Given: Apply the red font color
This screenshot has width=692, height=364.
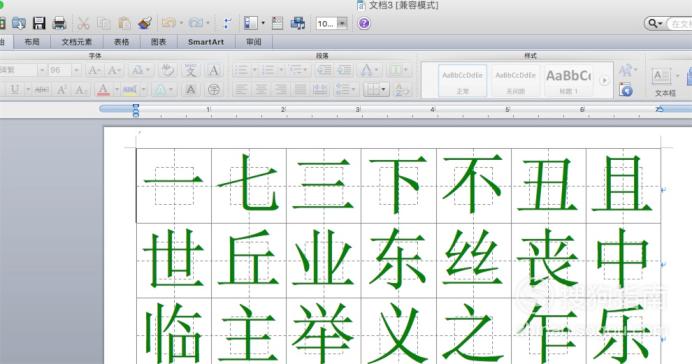Looking at the screenshot, I should [103, 90].
